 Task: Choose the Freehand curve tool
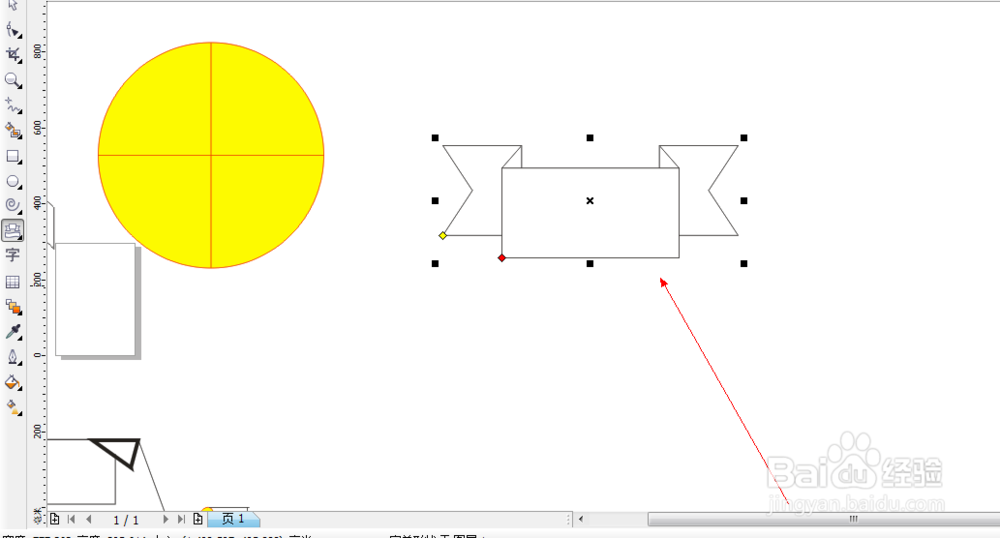13,105
